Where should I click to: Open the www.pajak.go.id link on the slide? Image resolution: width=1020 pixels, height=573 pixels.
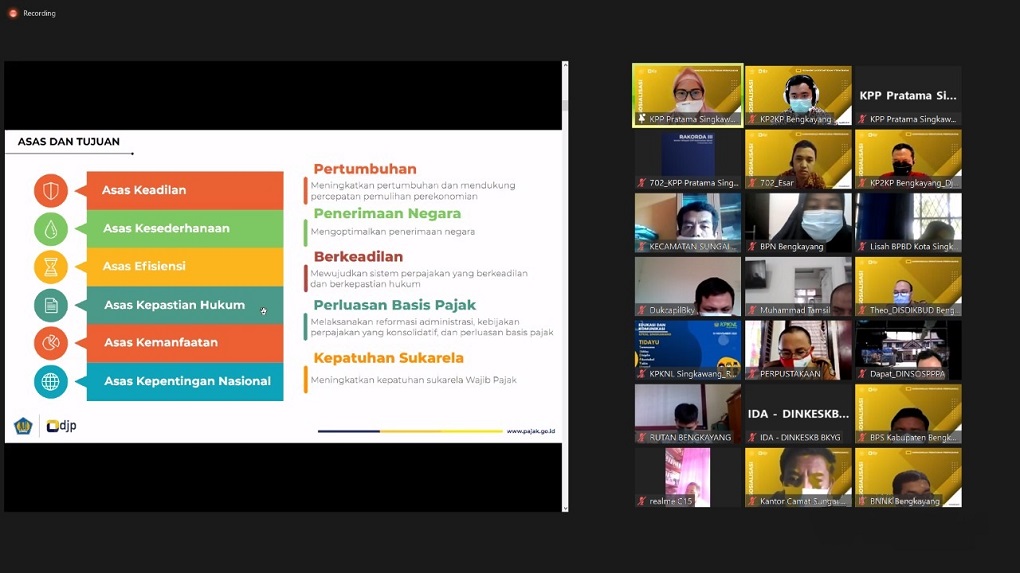[x=531, y=431]
